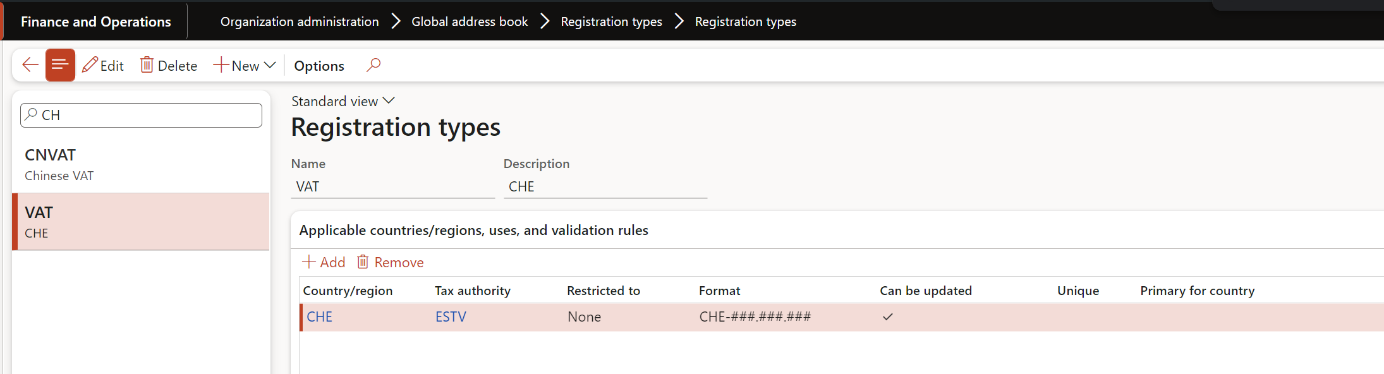
Task: Click the action pane search icon
Action: pyautogui.click(x=374, y=65)
